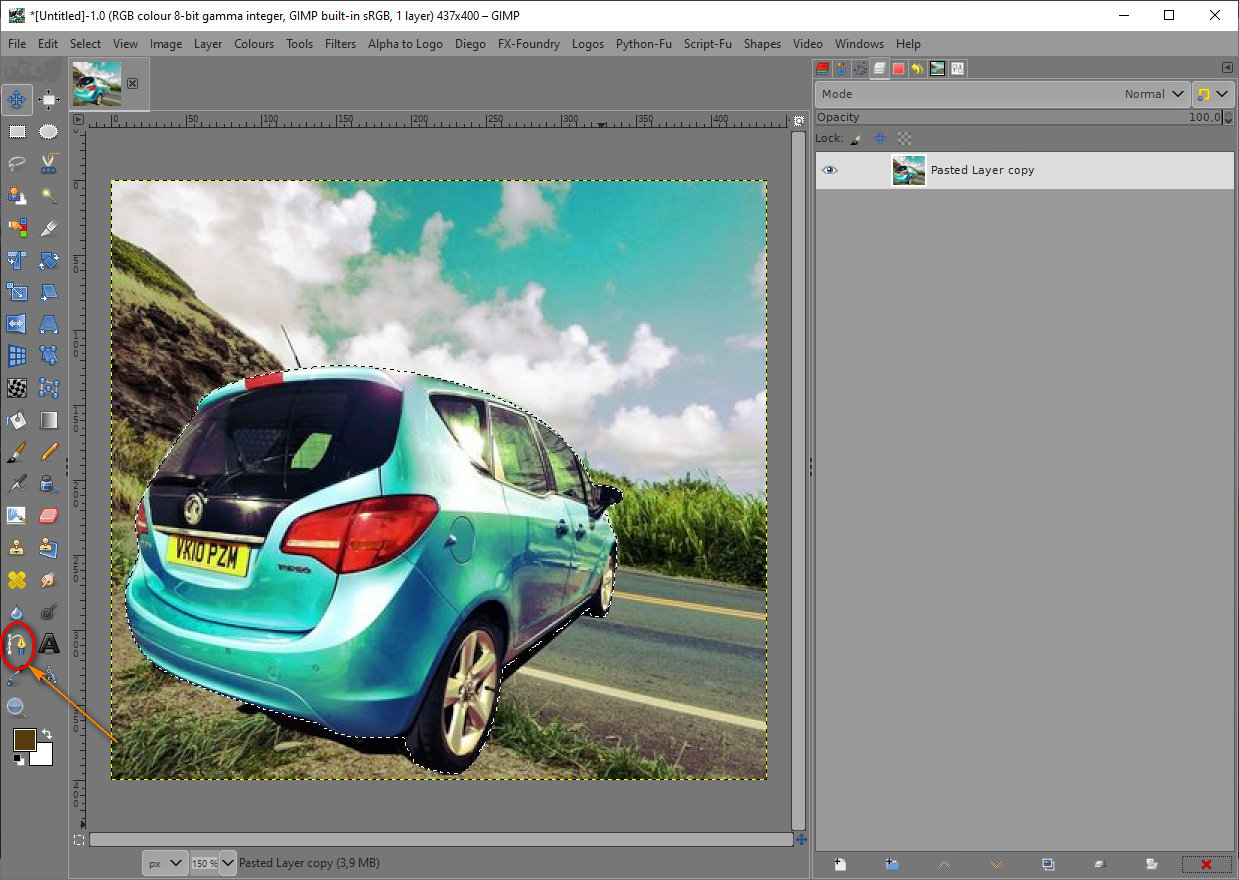Viewport: 1239px width, 880px height.
Task: Open the layer Mode dropdown
Action: point(1002,94)
